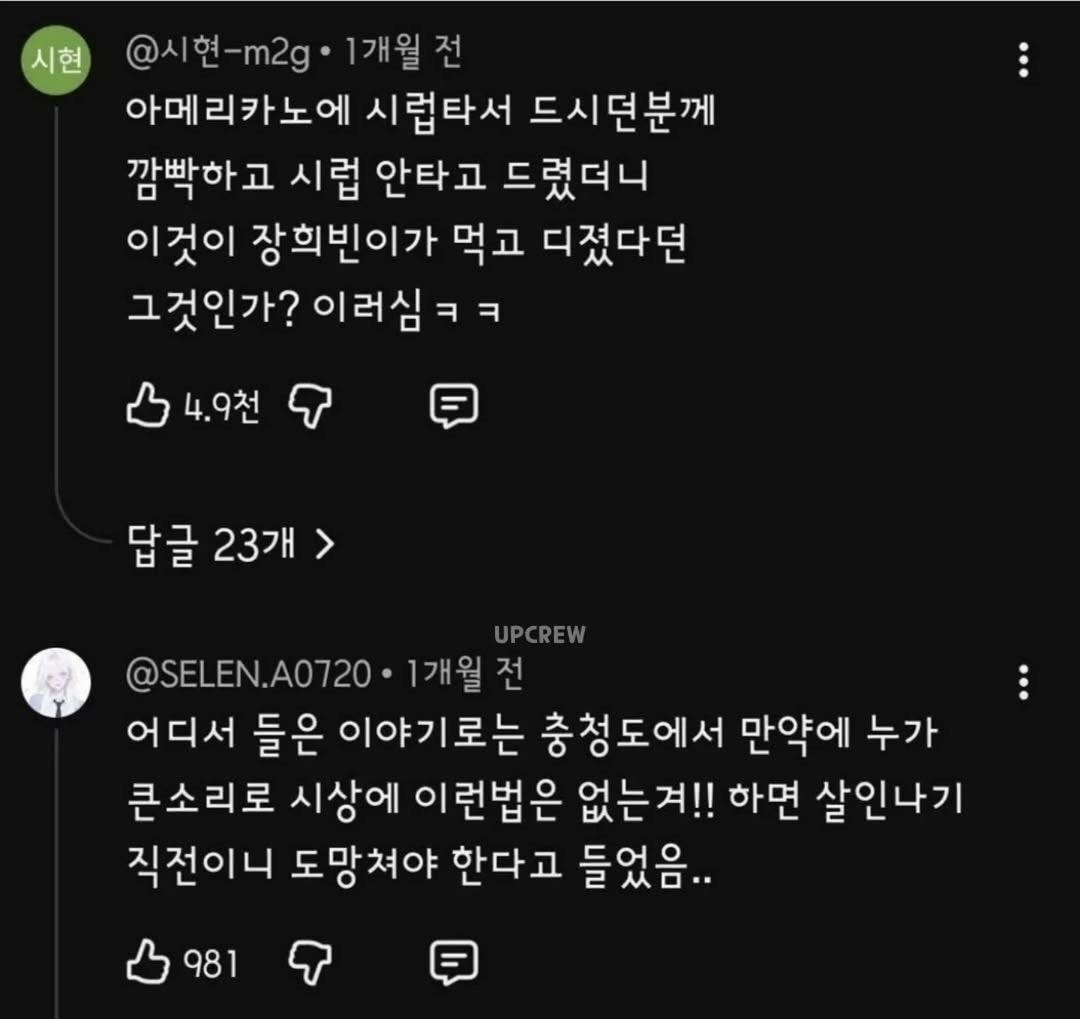1080x1019 pixels.
Task: Click the chevron next to 답글 23개
Action: click(x=323, y=543)
